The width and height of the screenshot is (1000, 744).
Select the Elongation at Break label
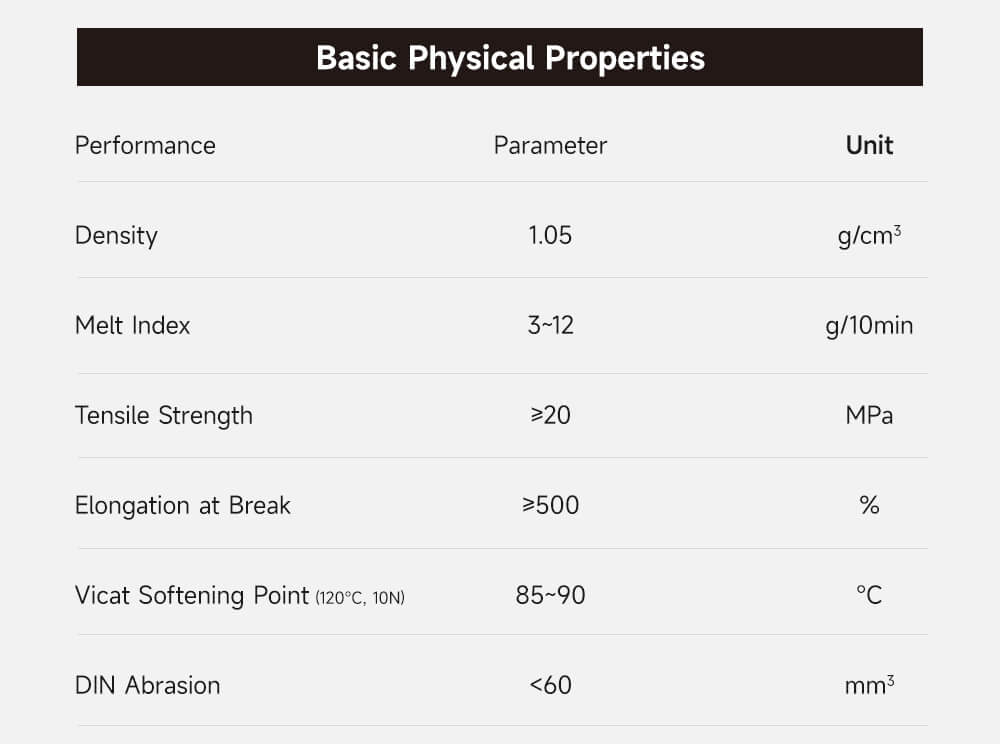coord(183,505)
